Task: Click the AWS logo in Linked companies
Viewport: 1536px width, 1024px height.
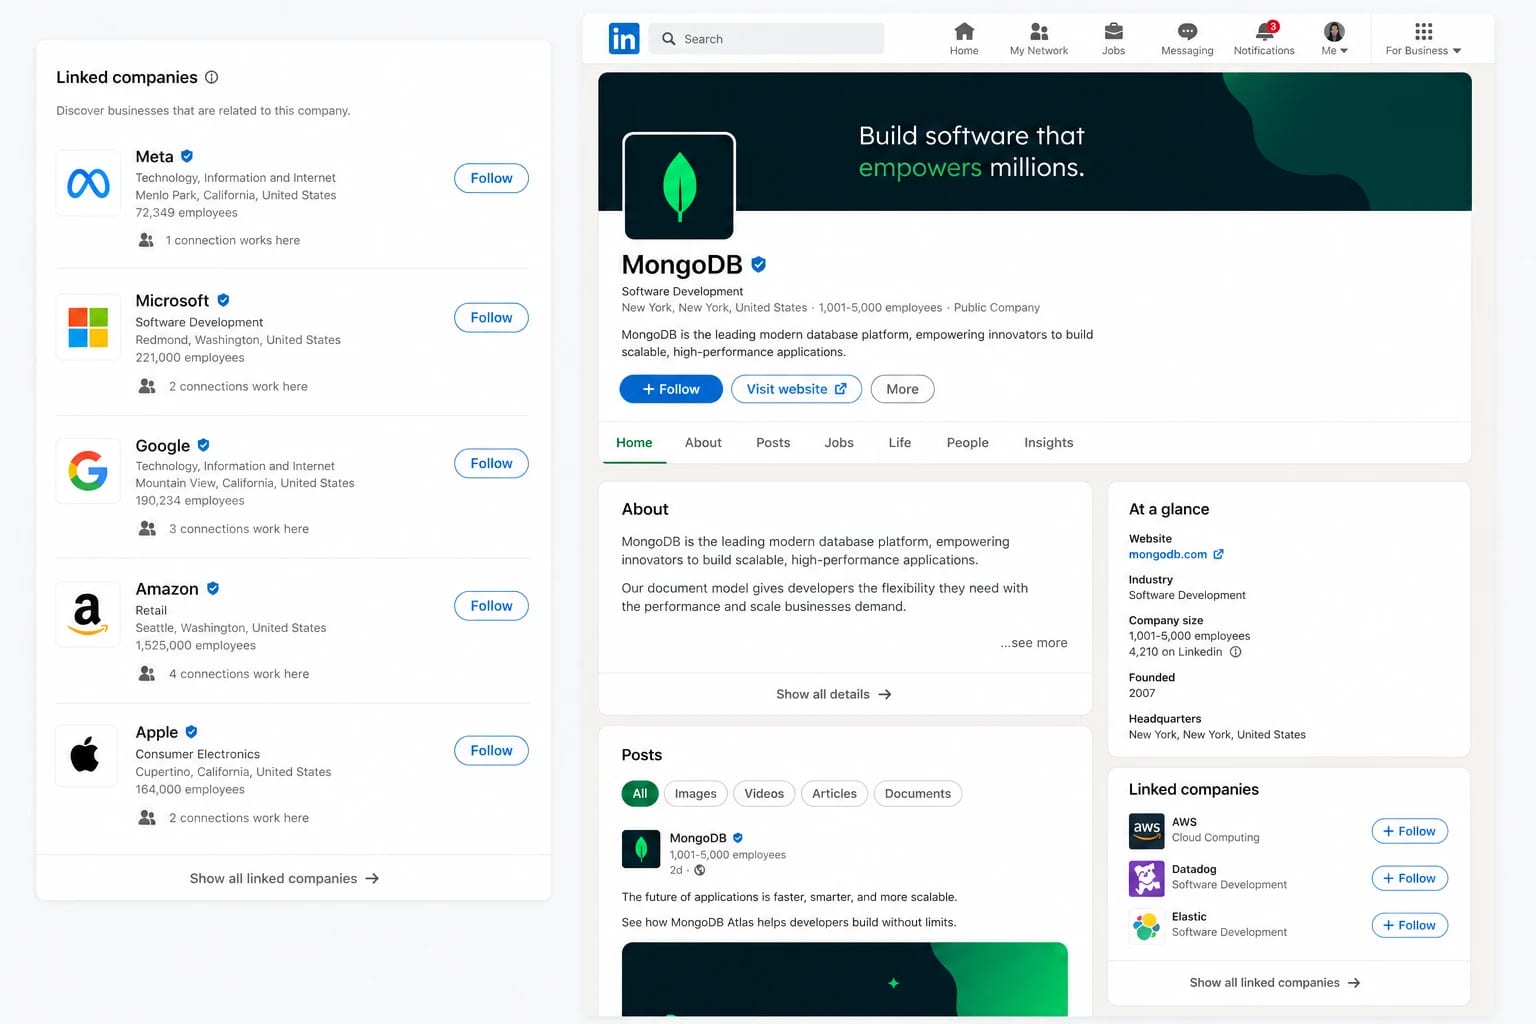Action: [x=1146, y=830]
